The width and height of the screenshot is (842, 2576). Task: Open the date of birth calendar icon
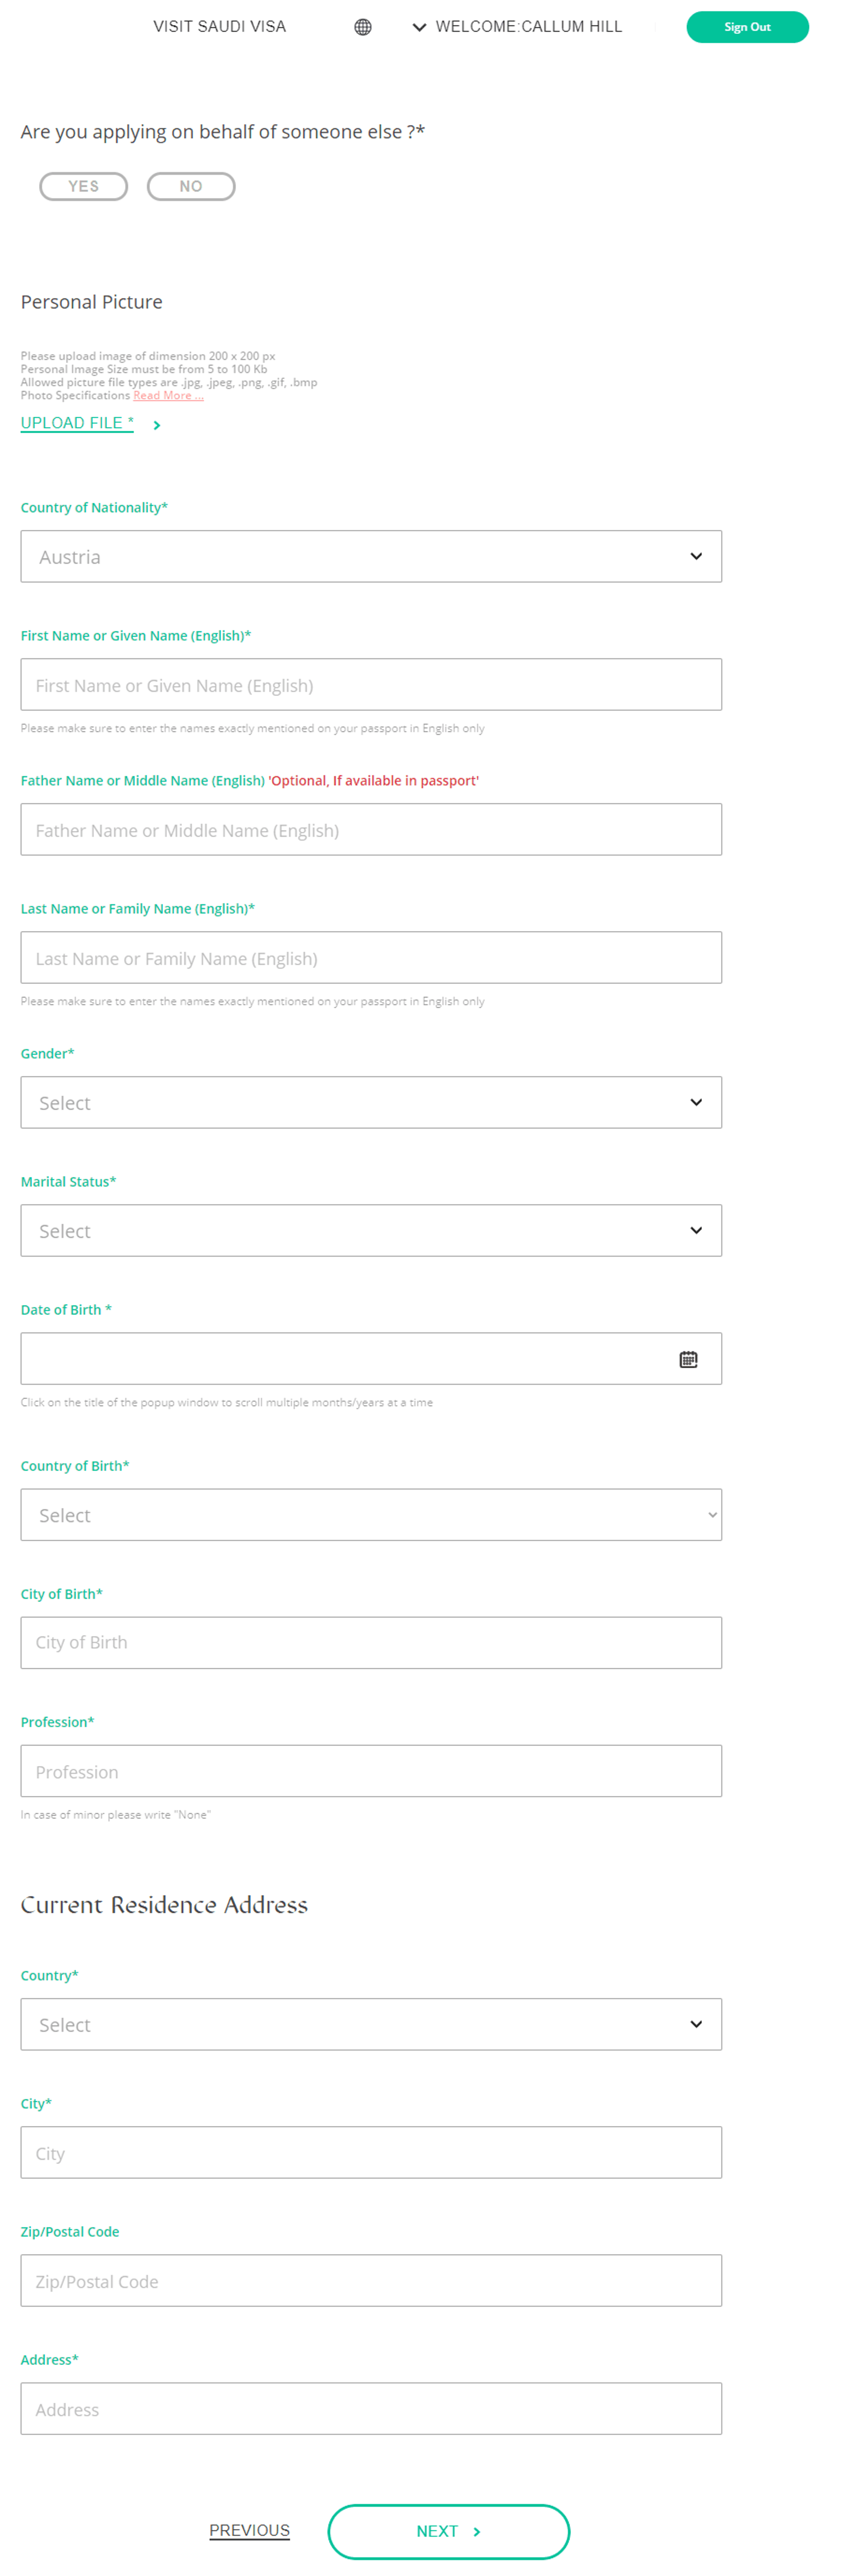pos(688,1359)
